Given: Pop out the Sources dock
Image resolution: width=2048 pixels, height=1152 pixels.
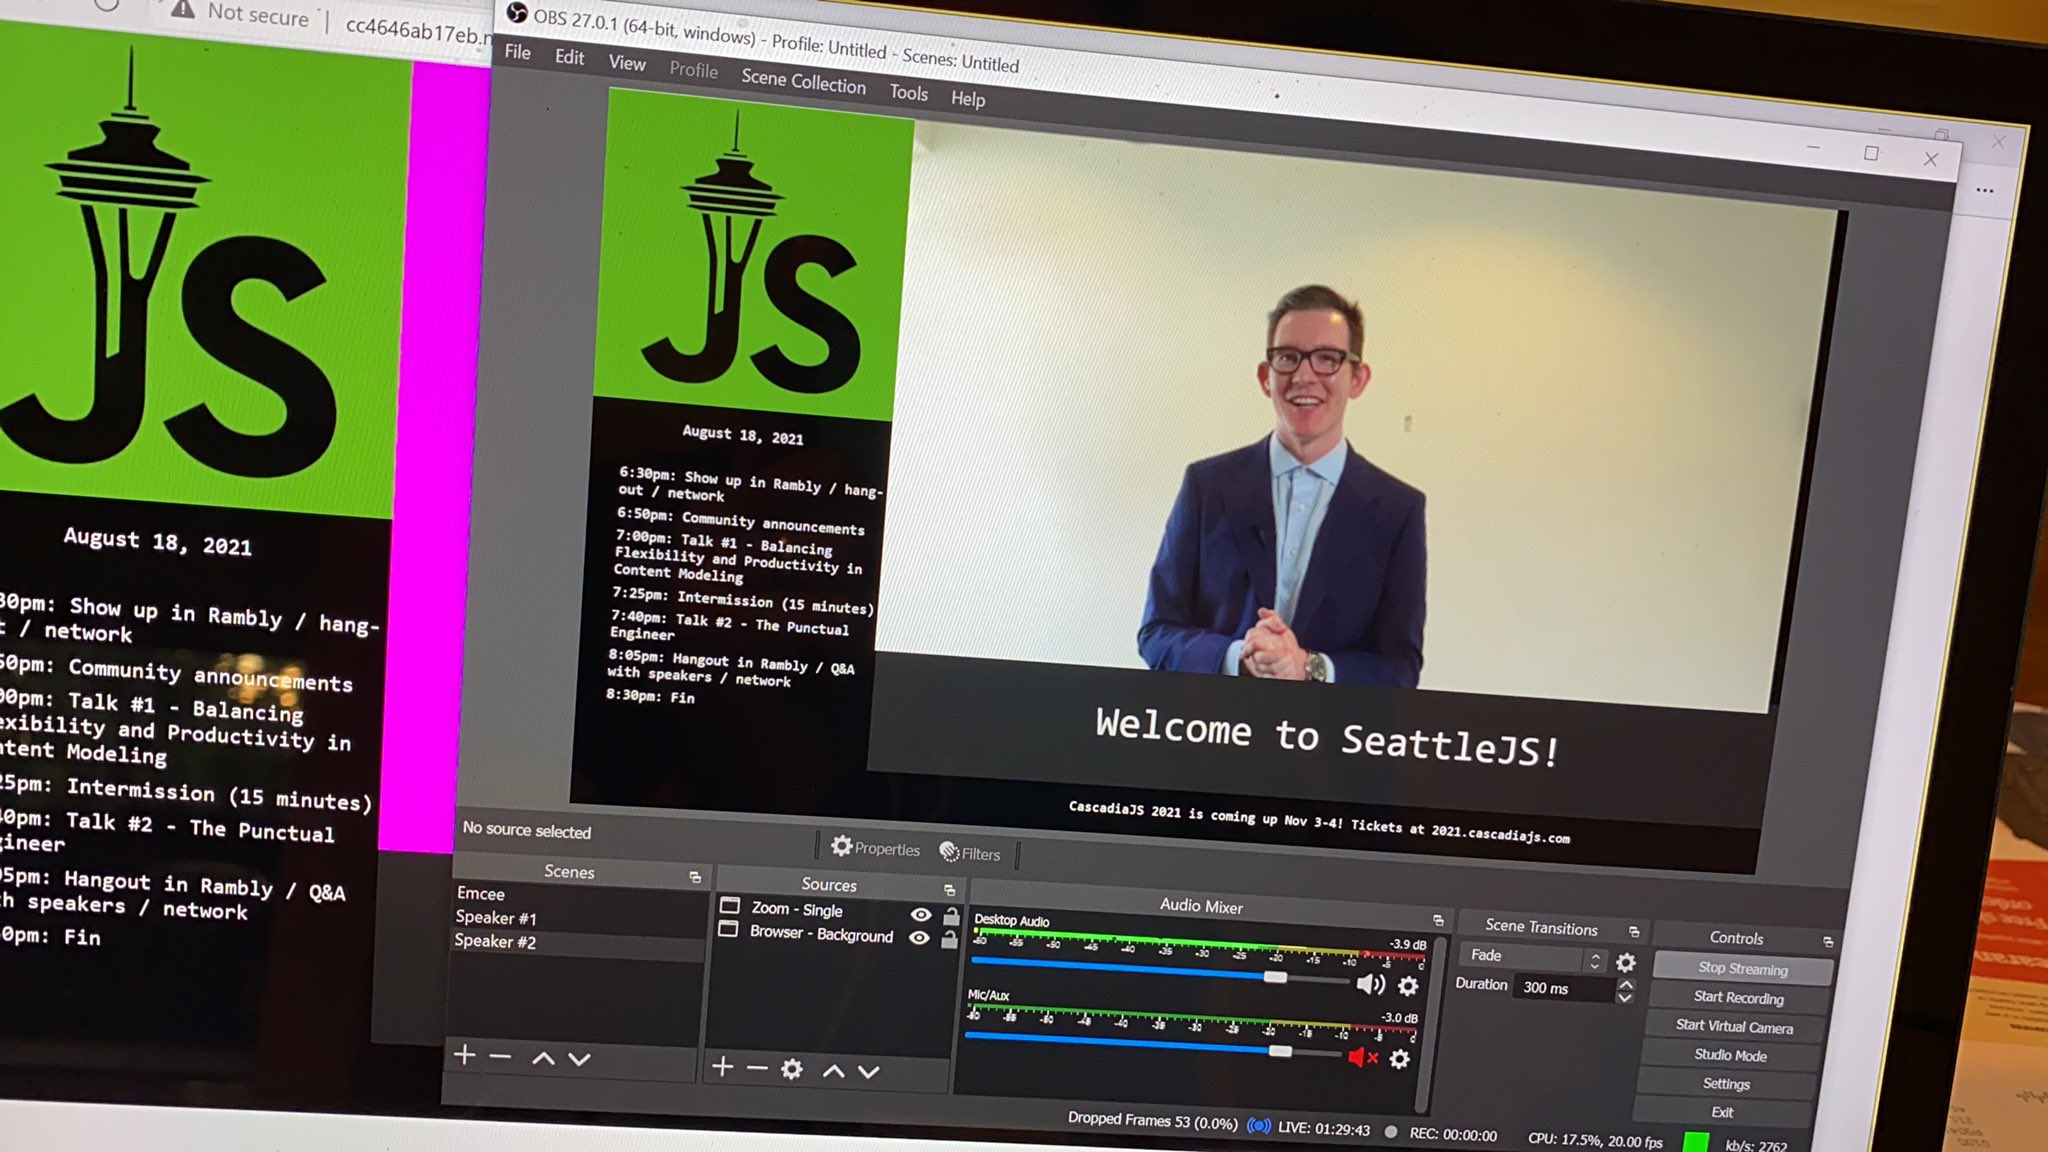Looking at the screenshot, I should tap(949, 890).
